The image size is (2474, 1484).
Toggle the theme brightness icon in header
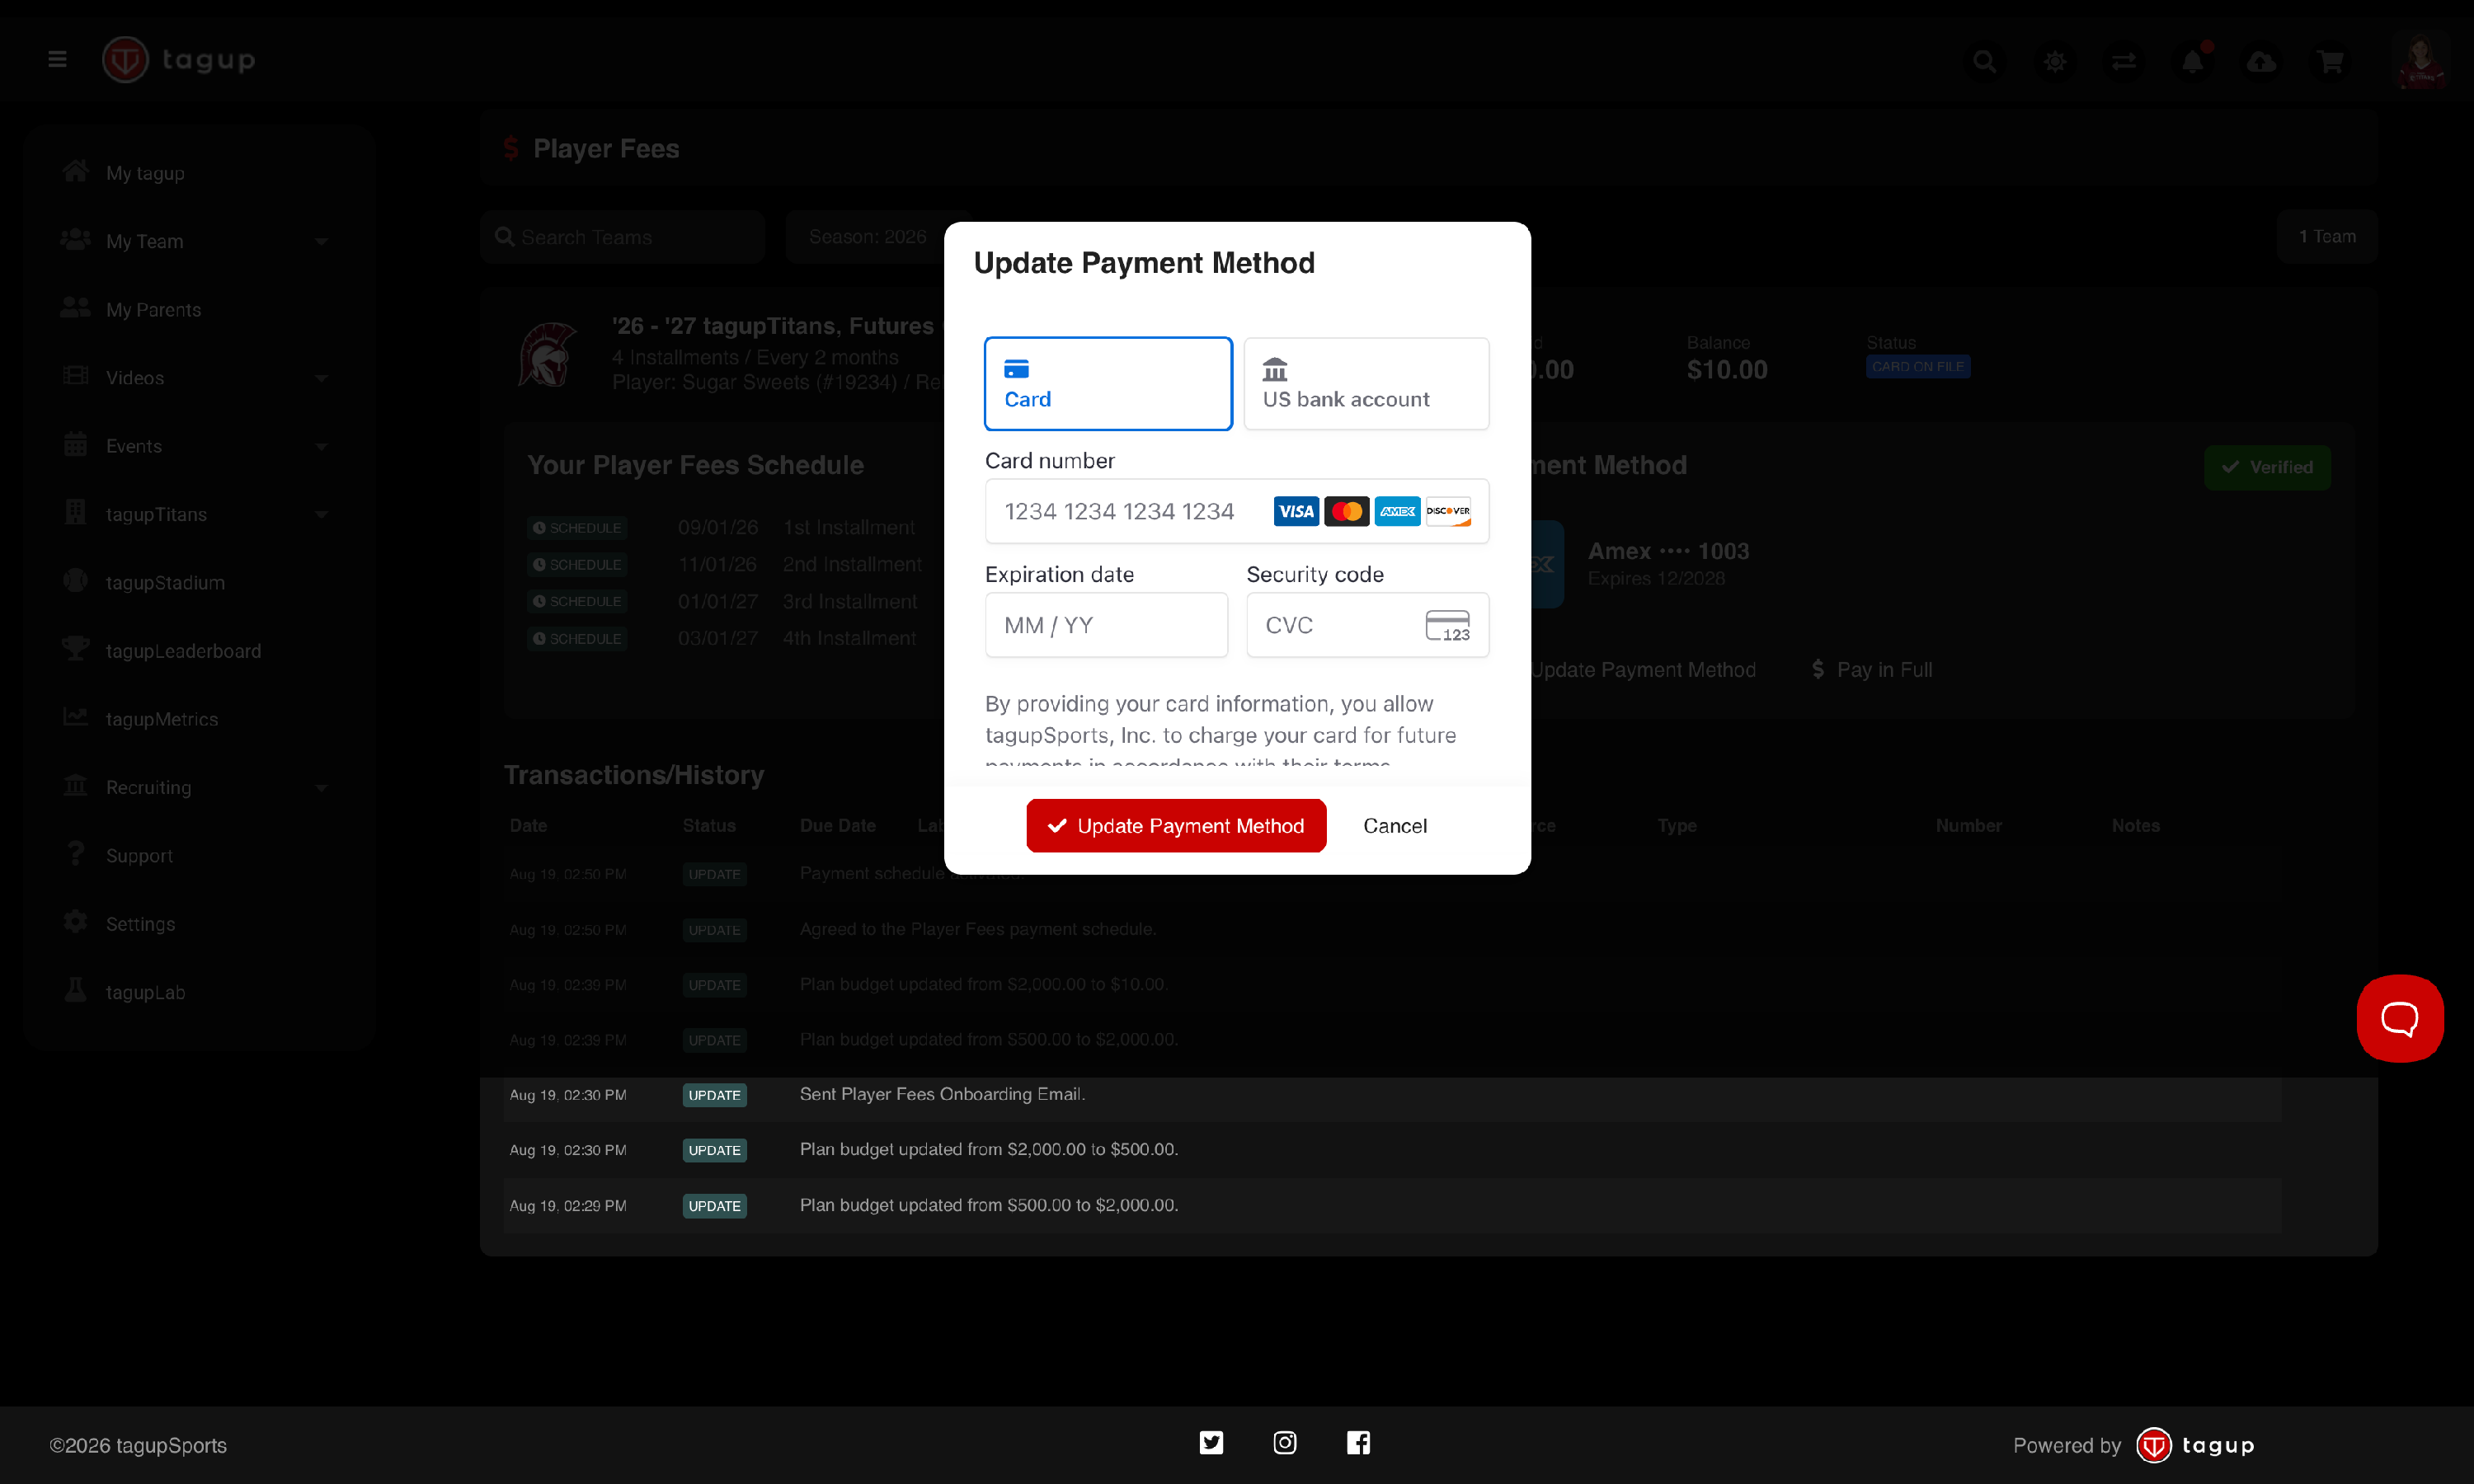(2054, 62)
